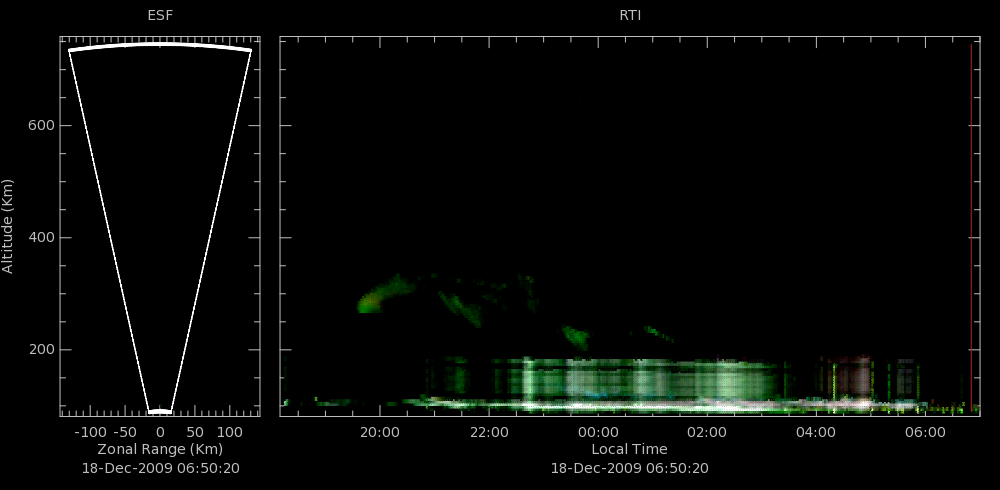
Task: Select the 400 altitude tick label
Action: click(x=40, y=238)
